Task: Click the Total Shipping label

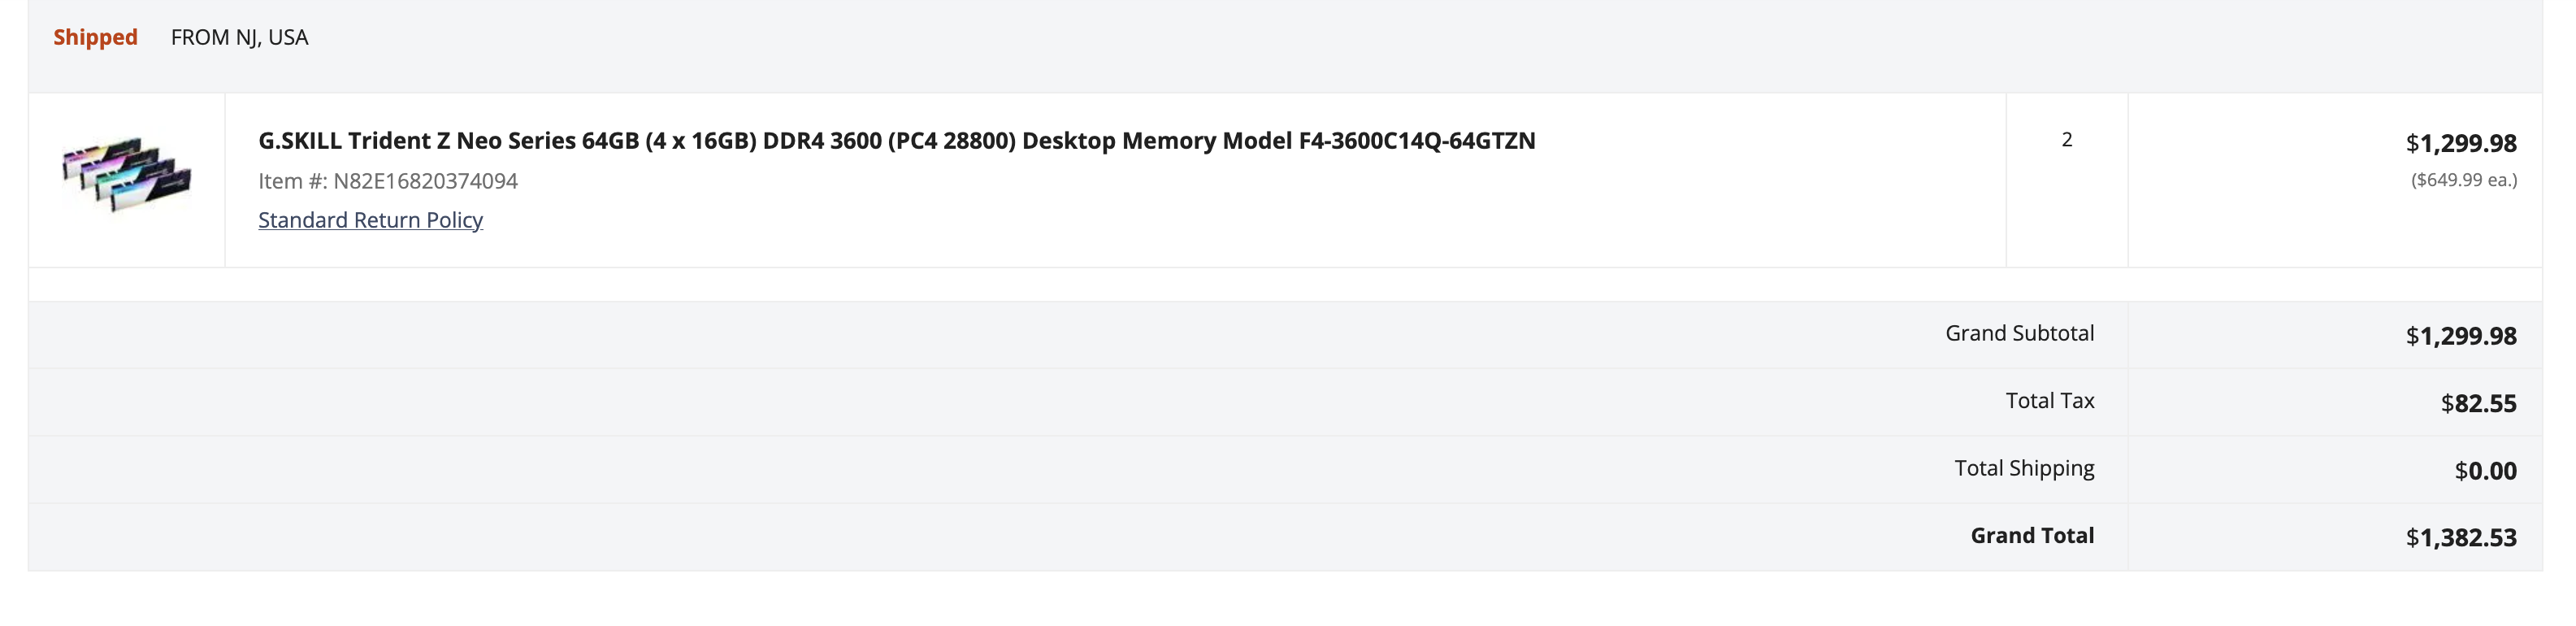Action: 2024,468
